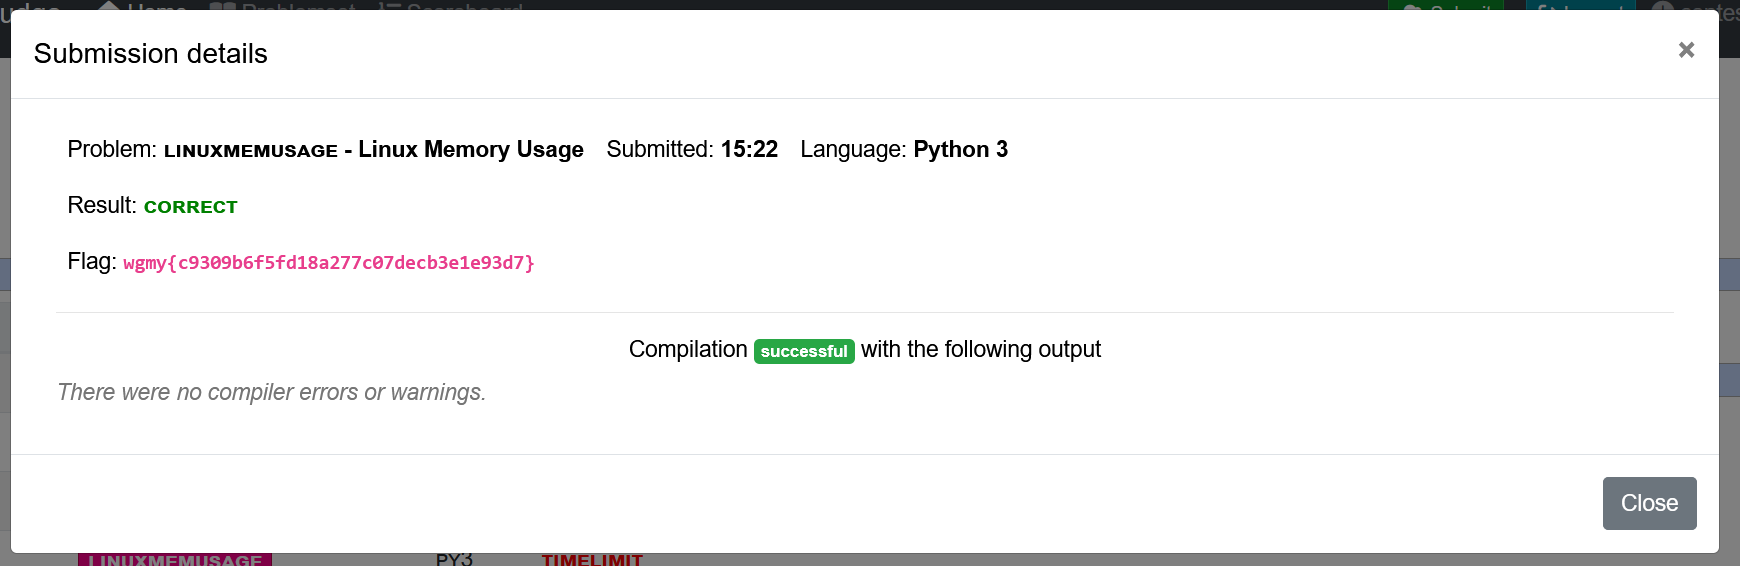Click the no compiler errors message

272,392
